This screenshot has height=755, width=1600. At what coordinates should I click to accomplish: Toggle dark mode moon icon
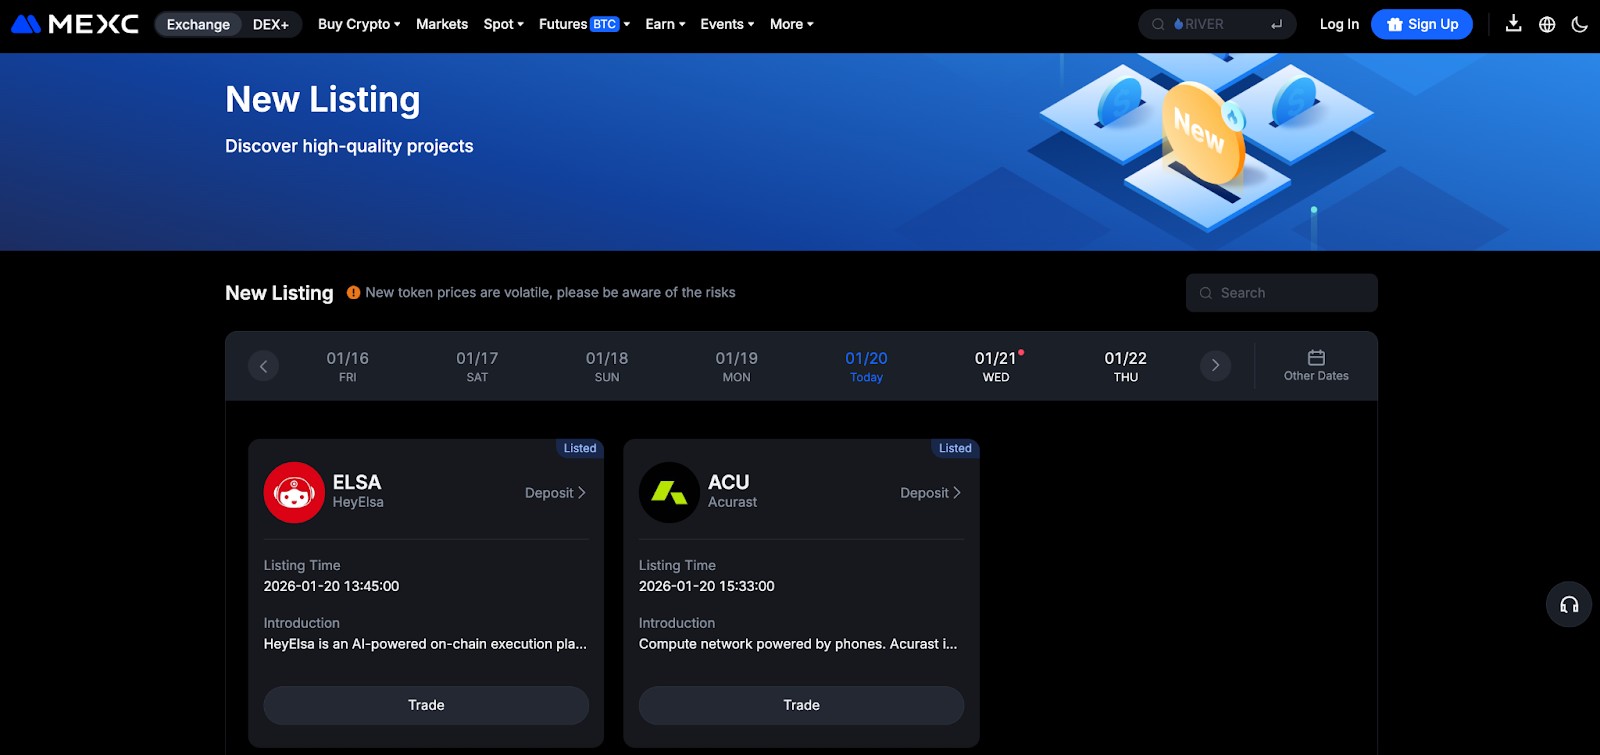click(1580, 24)
